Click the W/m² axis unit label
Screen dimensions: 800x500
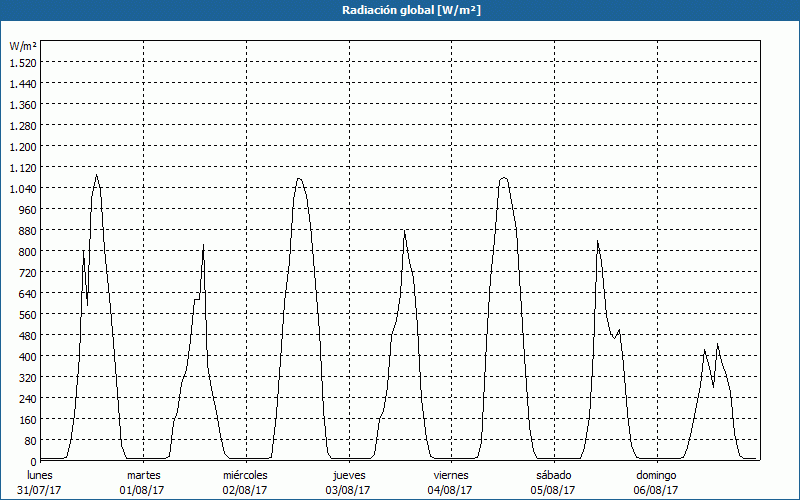pos(23,46)
